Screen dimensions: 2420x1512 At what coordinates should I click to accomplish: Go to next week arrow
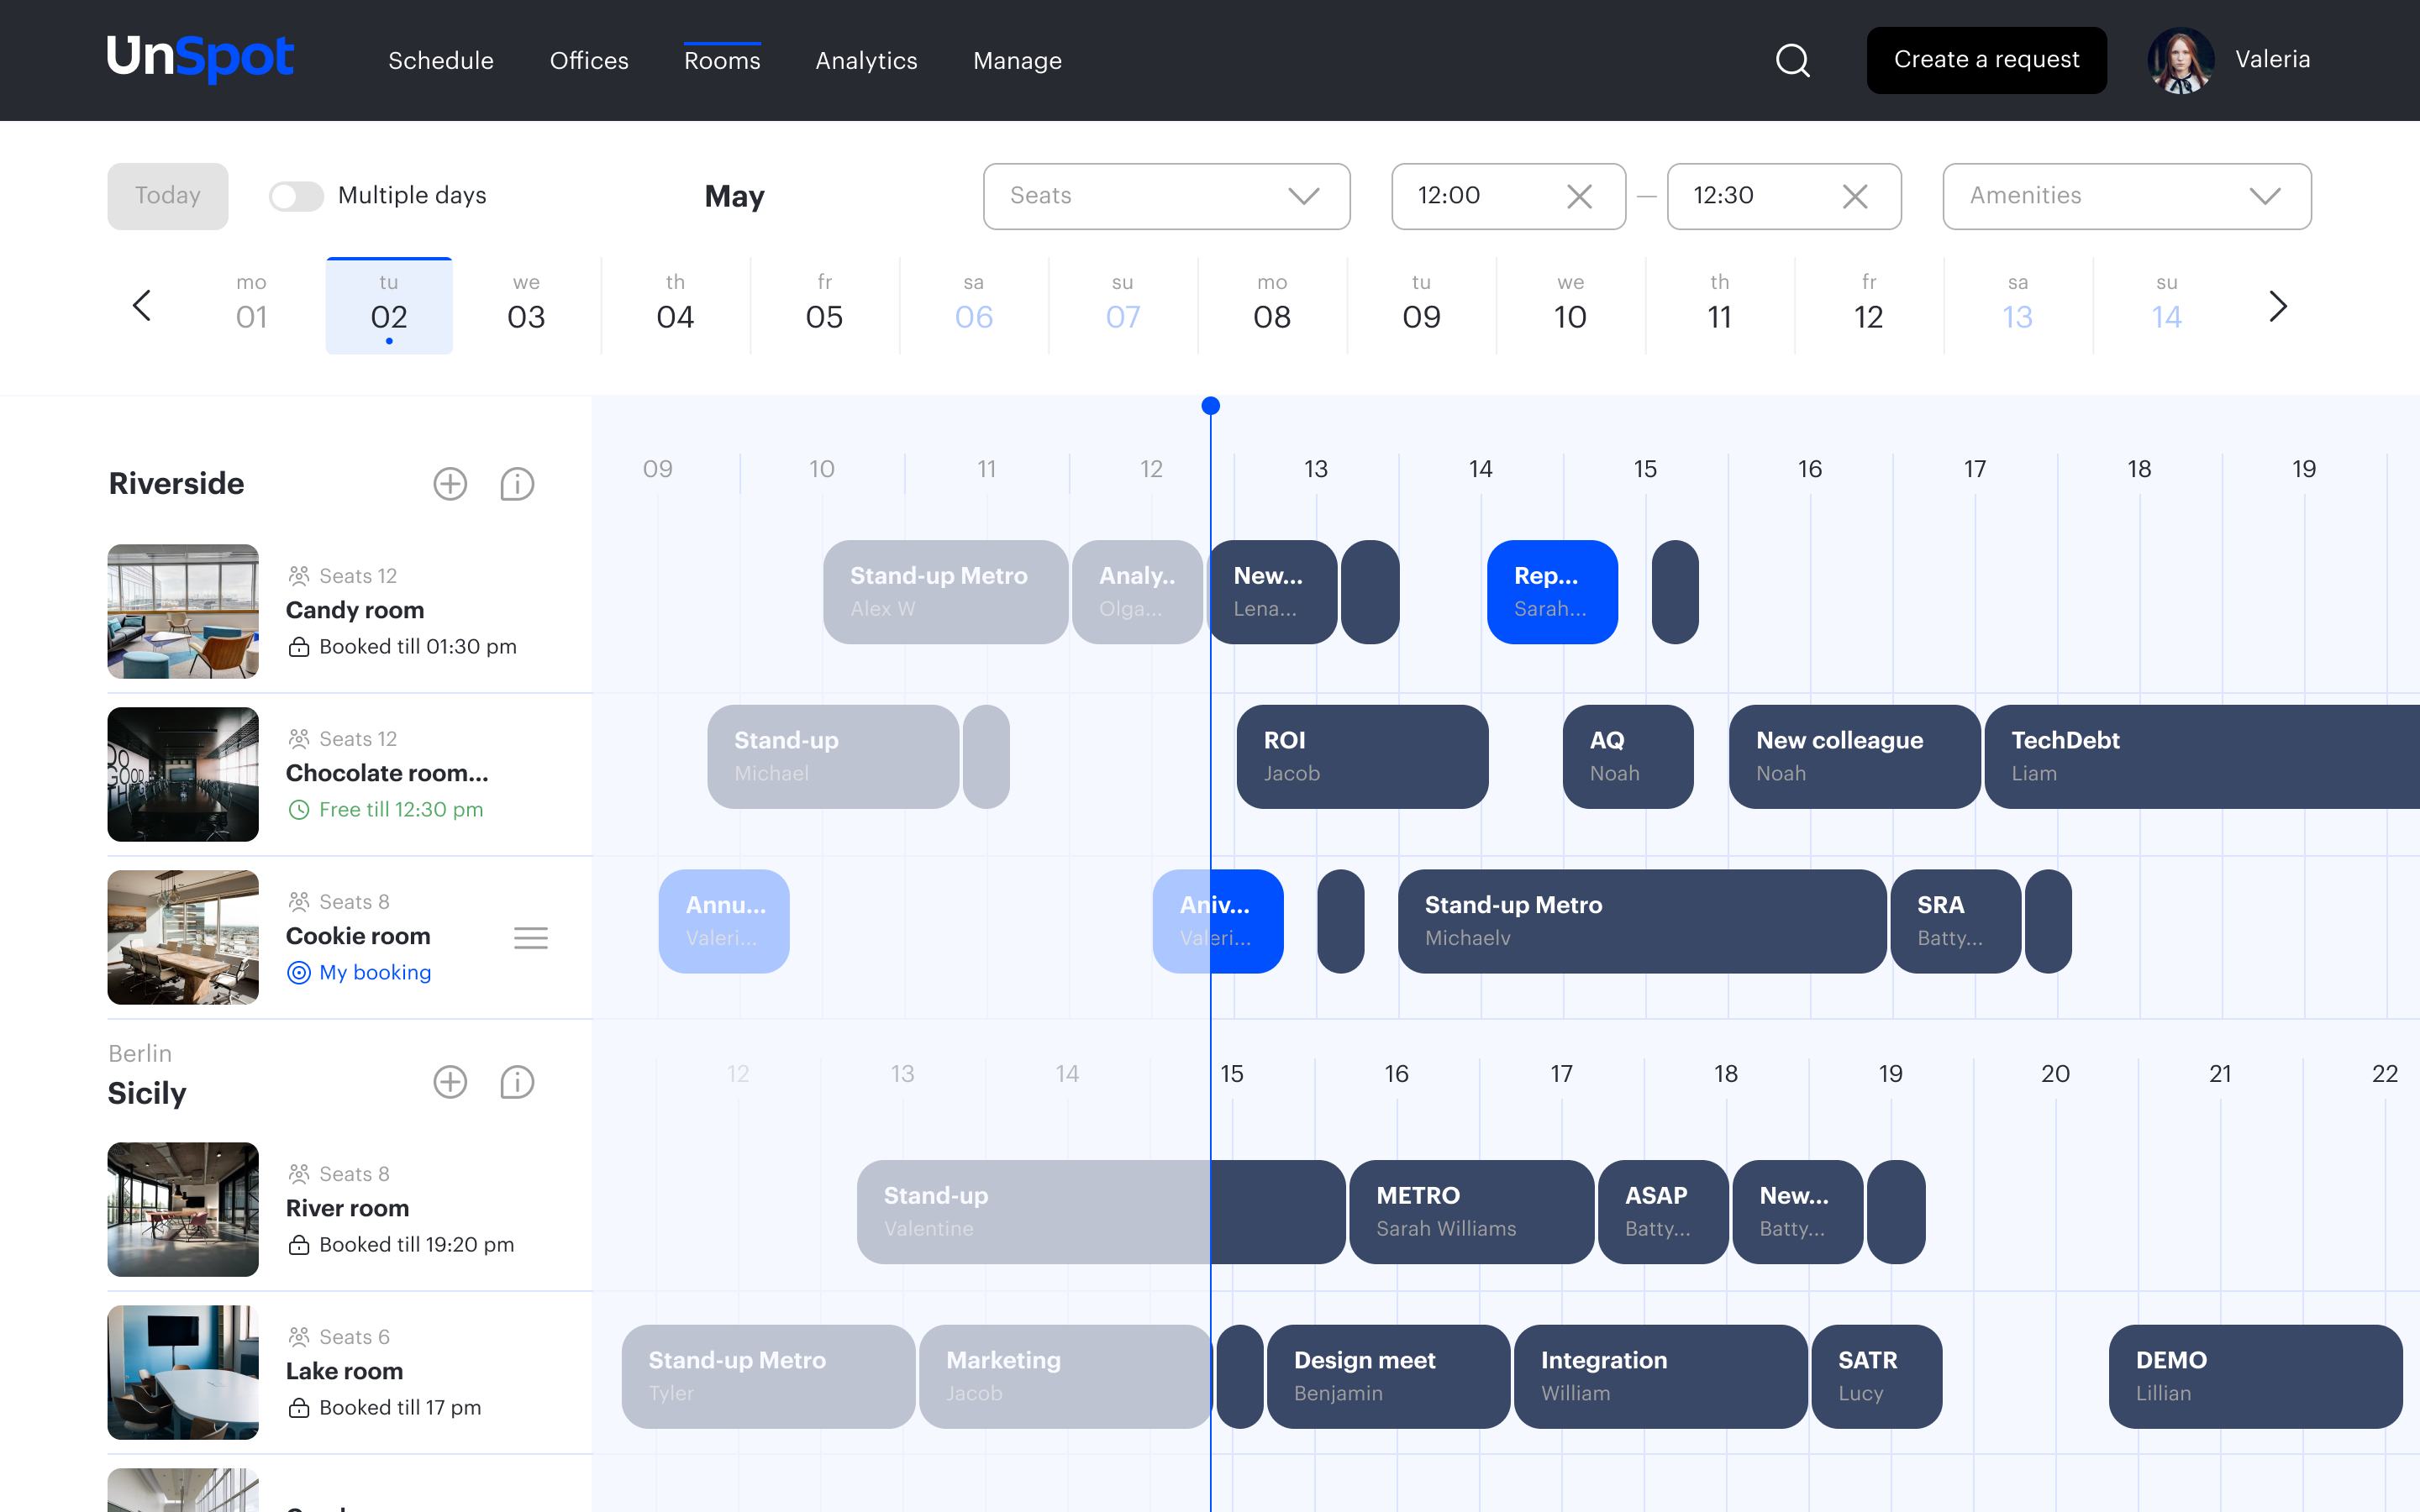pos(2278,306)
